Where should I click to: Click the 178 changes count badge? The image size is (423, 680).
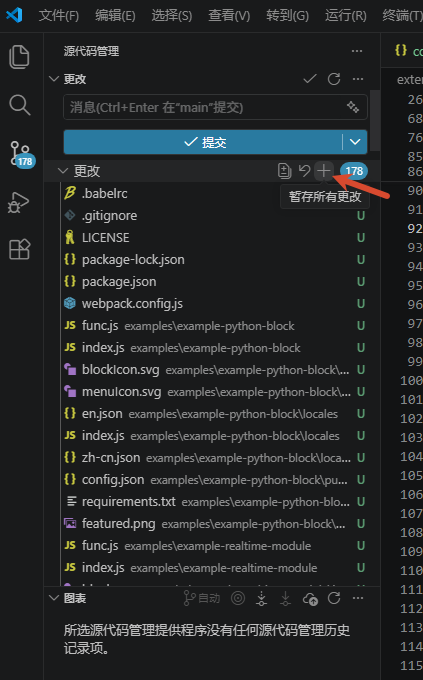point(354,171)
